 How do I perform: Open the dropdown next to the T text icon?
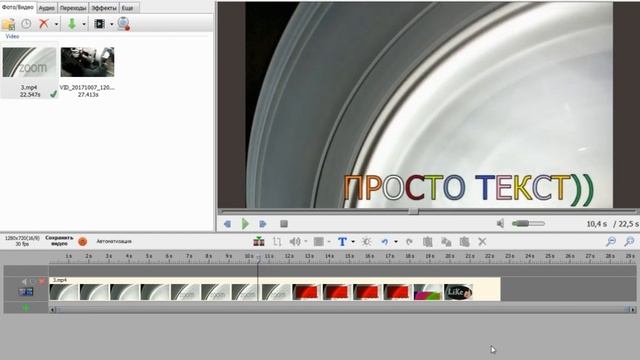(353, 242)
